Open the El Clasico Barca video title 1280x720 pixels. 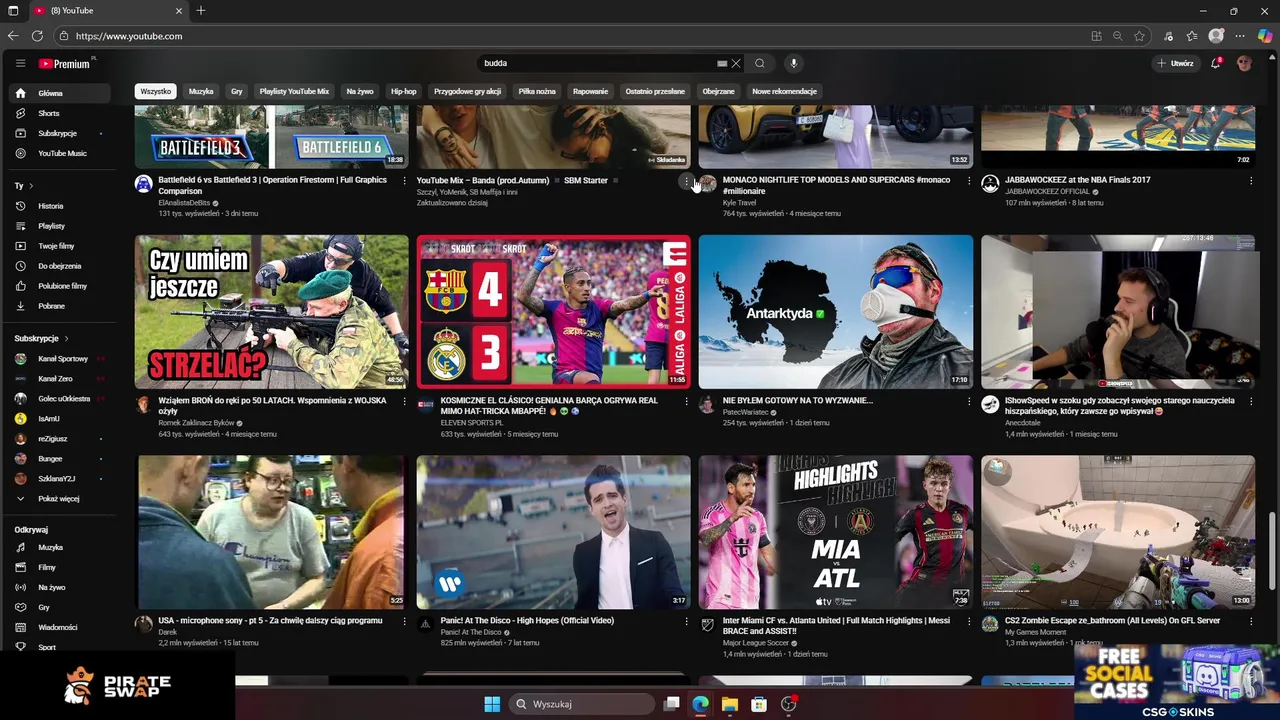(x=549, y=406)
